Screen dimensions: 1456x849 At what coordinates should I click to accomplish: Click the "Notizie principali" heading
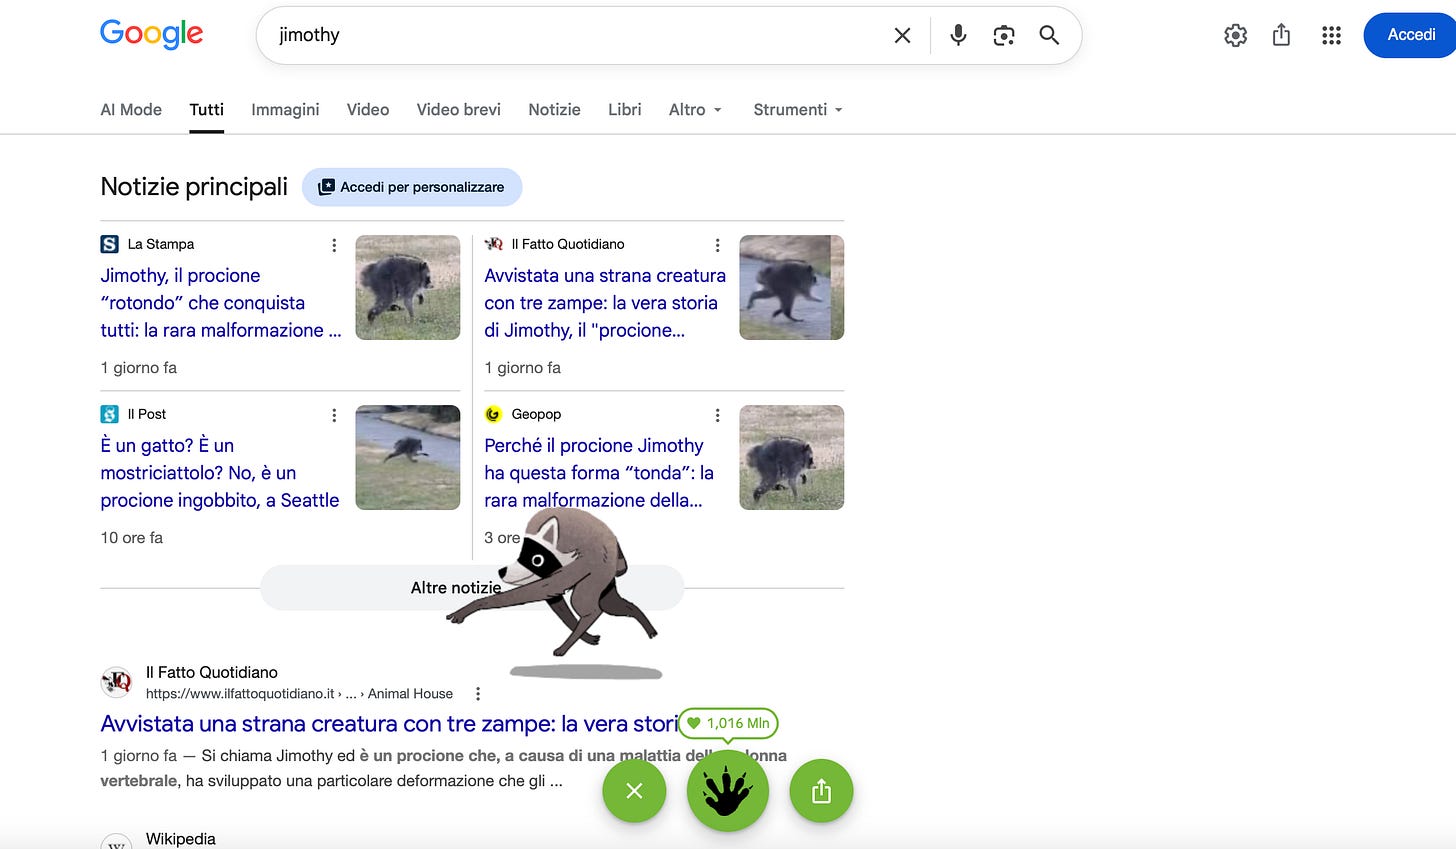(x=194, y=187)
